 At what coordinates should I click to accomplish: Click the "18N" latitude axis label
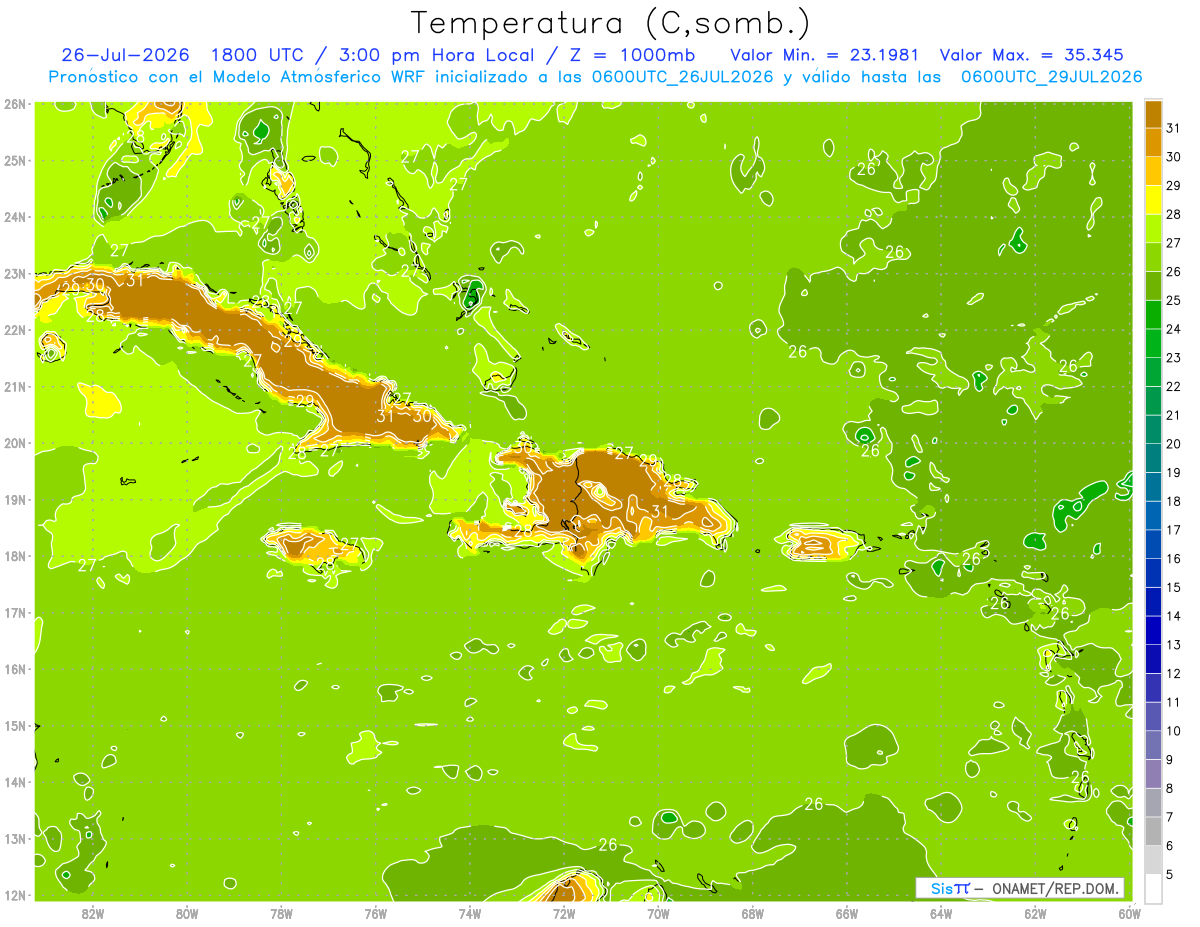(14, 556)
